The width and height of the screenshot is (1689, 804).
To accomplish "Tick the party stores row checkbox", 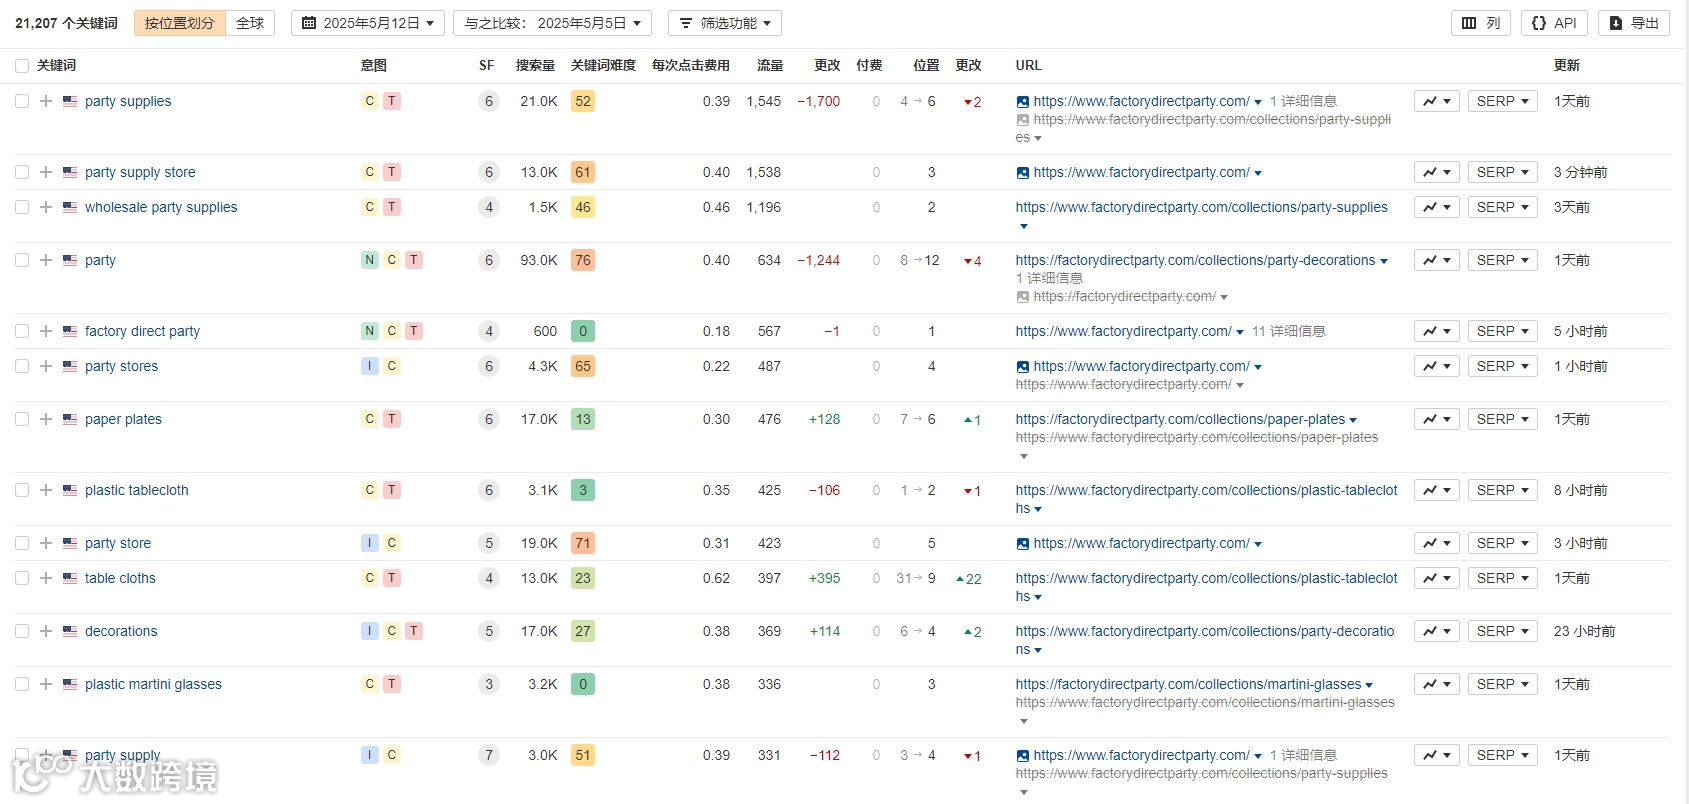I will pyautogui.click(x=22, y=366).
